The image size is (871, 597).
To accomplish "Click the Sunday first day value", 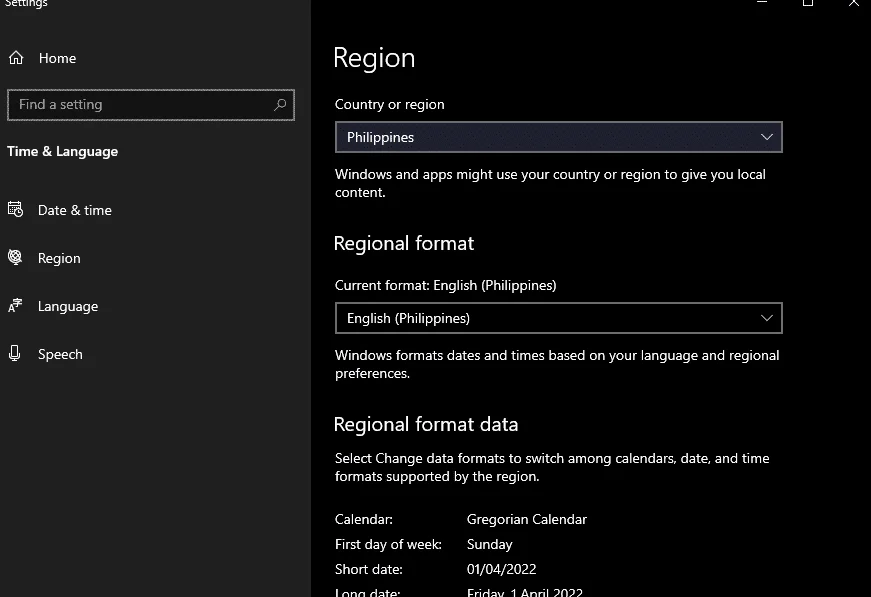I will pyautogui.click(x=489, y=544).
